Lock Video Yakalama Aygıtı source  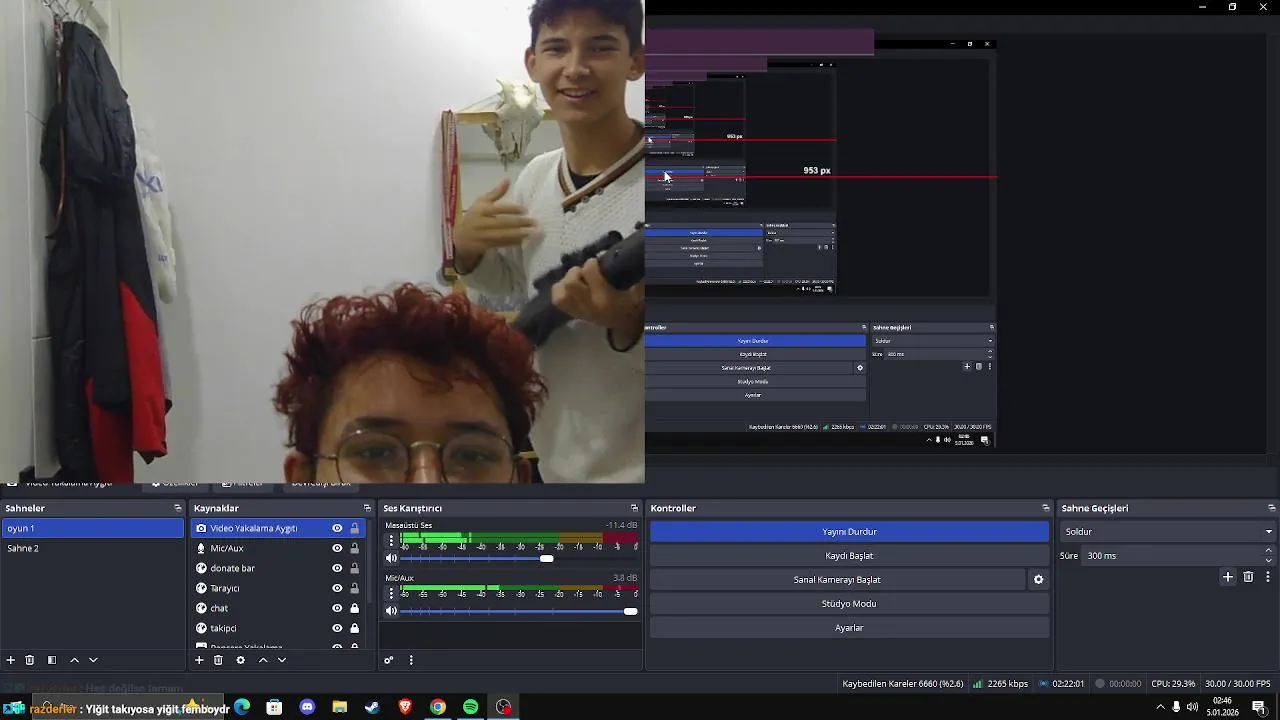coord(354,528)
